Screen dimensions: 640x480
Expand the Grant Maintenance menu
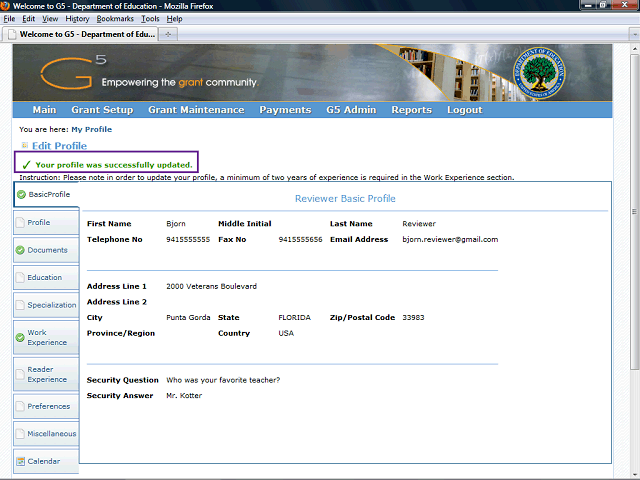pyautogui.click(x=196, y=110)
